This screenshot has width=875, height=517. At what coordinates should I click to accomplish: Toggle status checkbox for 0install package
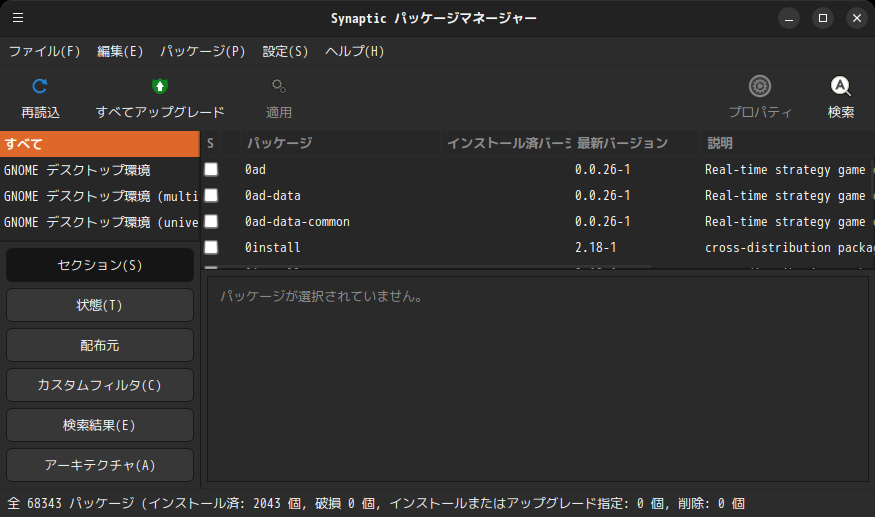[x=211, y=247]
